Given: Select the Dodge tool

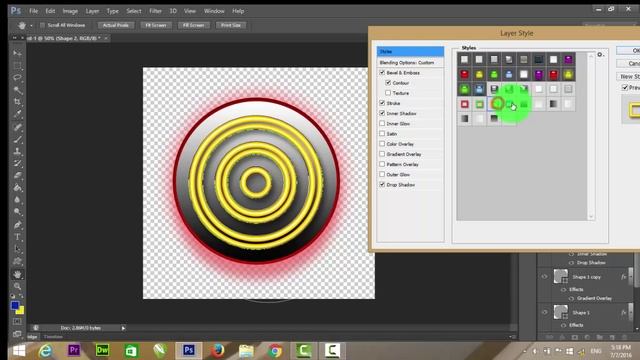Looking at the screenshot, I should point(18,212).
